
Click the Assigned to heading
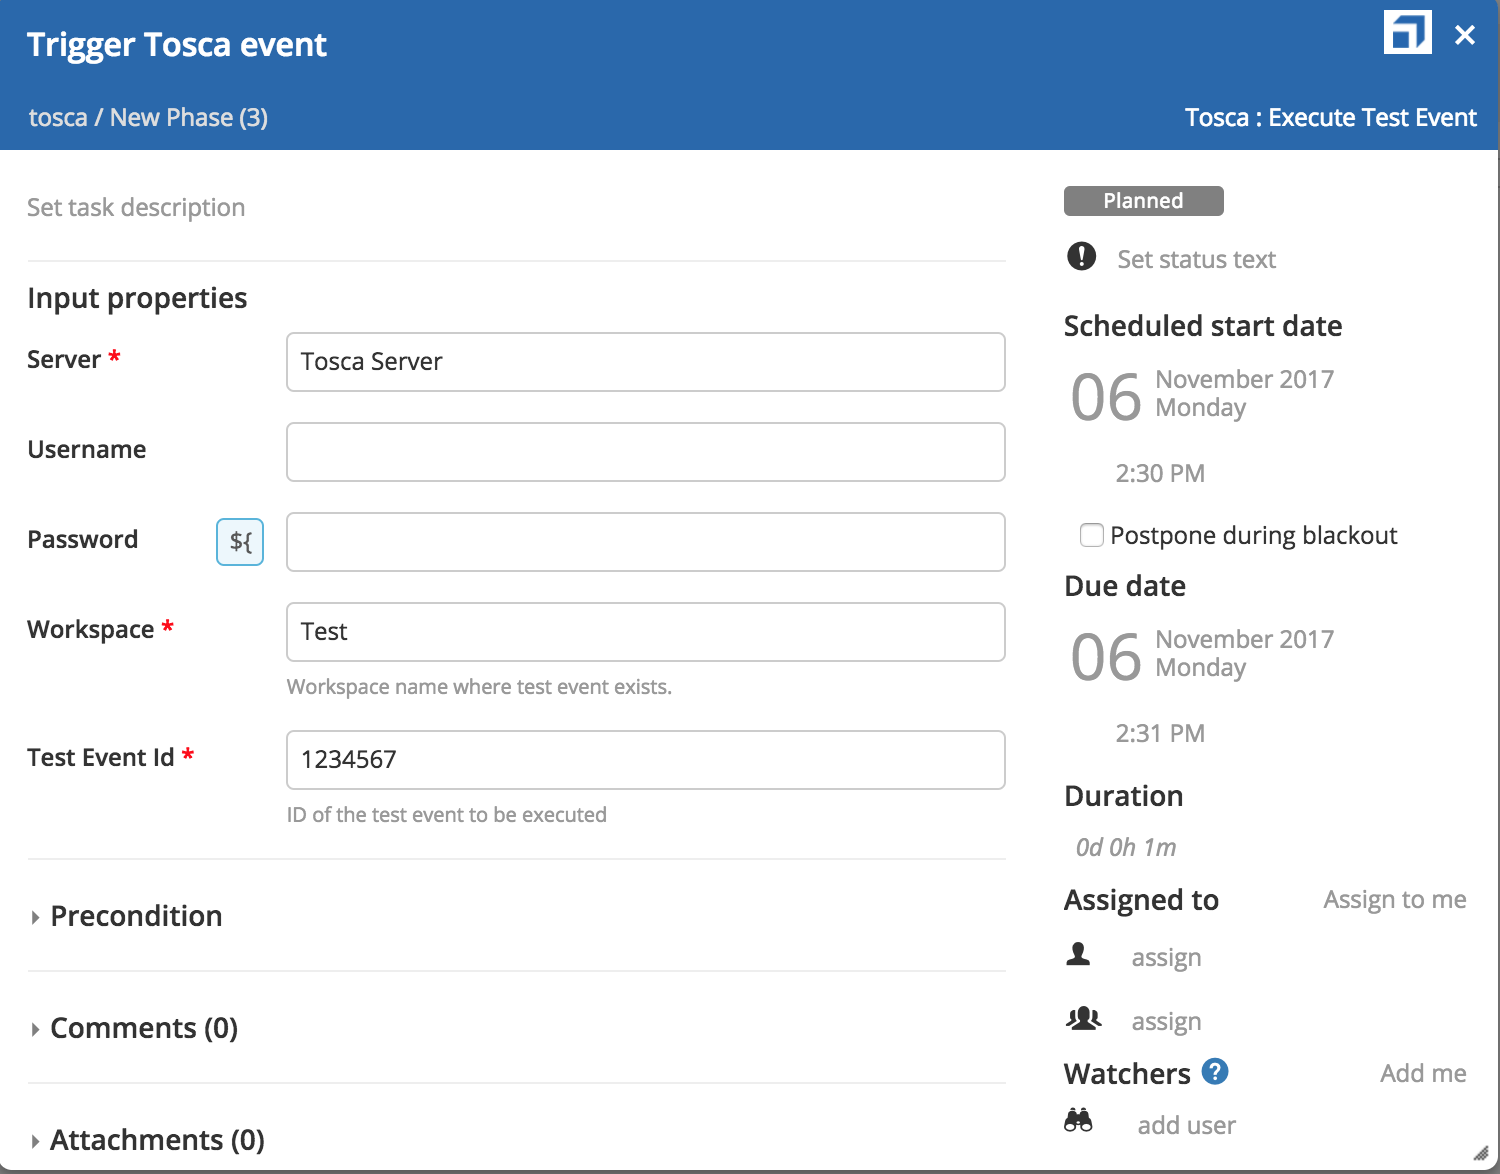(x=1141, y=900)
